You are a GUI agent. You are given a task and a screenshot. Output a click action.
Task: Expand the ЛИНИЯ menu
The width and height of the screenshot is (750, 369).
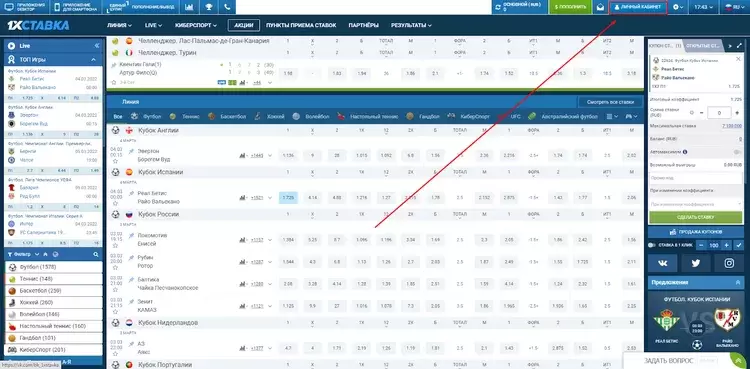pyautogui.click(x=120, y=25)
